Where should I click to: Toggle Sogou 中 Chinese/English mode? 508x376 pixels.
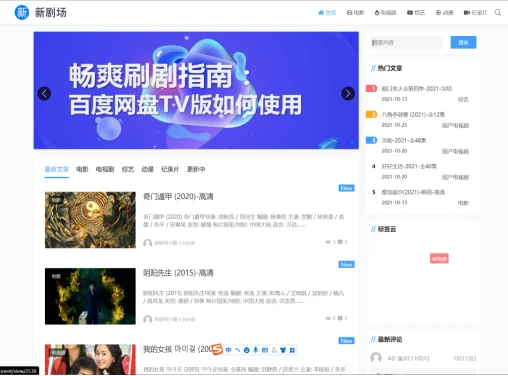coord(228,350)
